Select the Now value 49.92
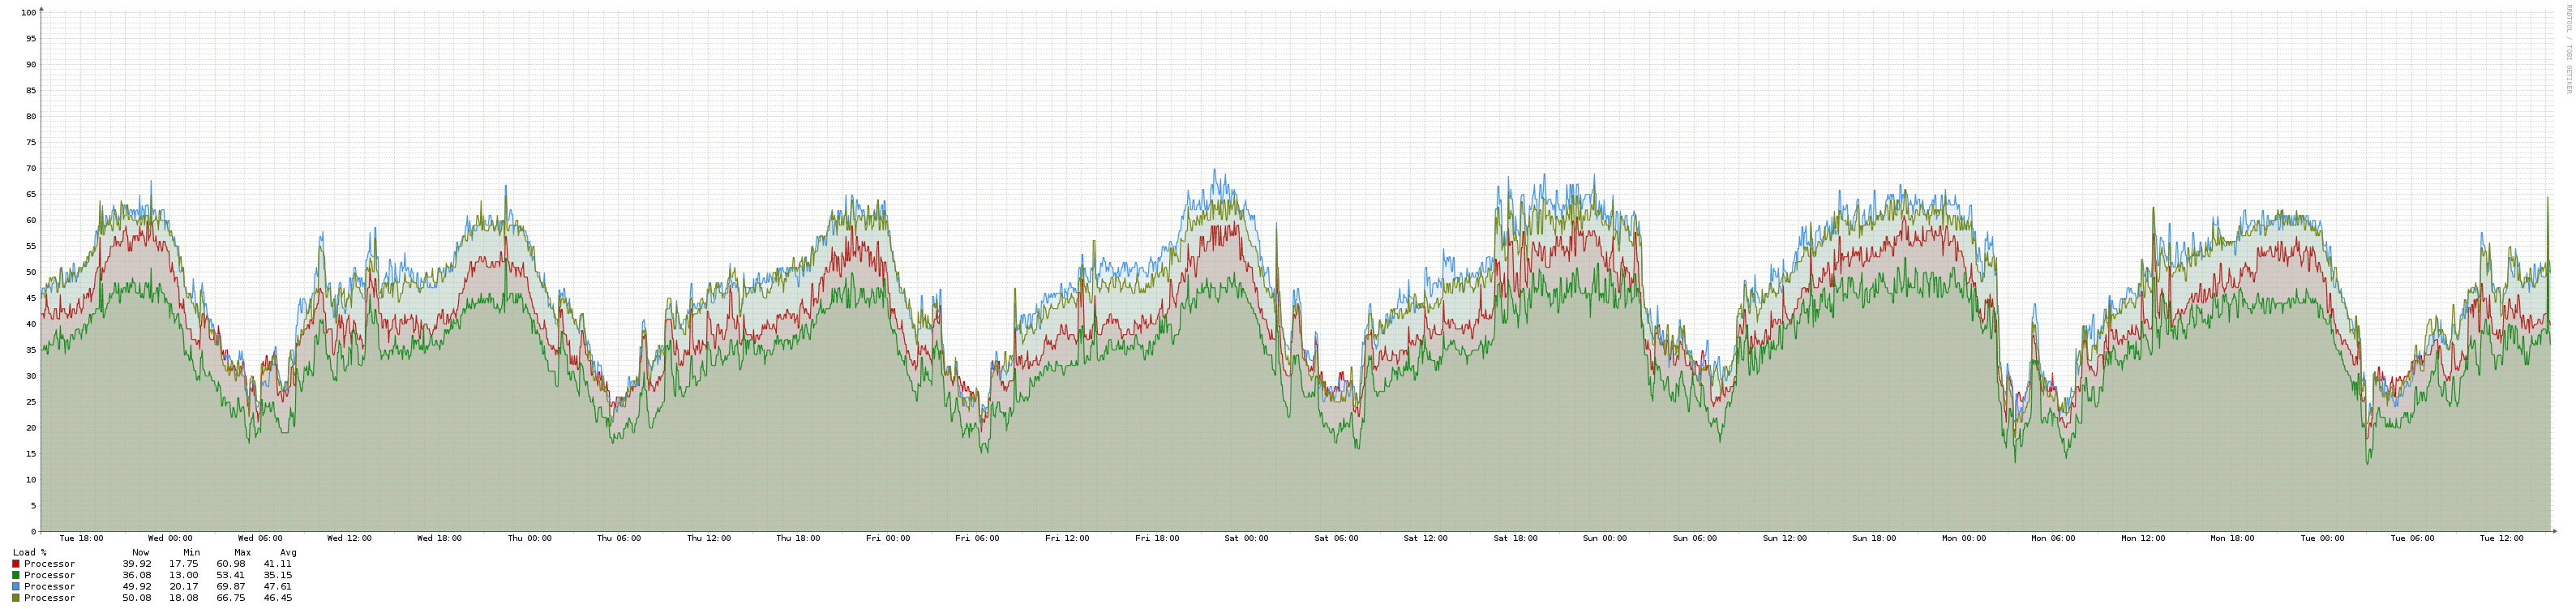This screenshot has height=609, width=2576. 137,587
